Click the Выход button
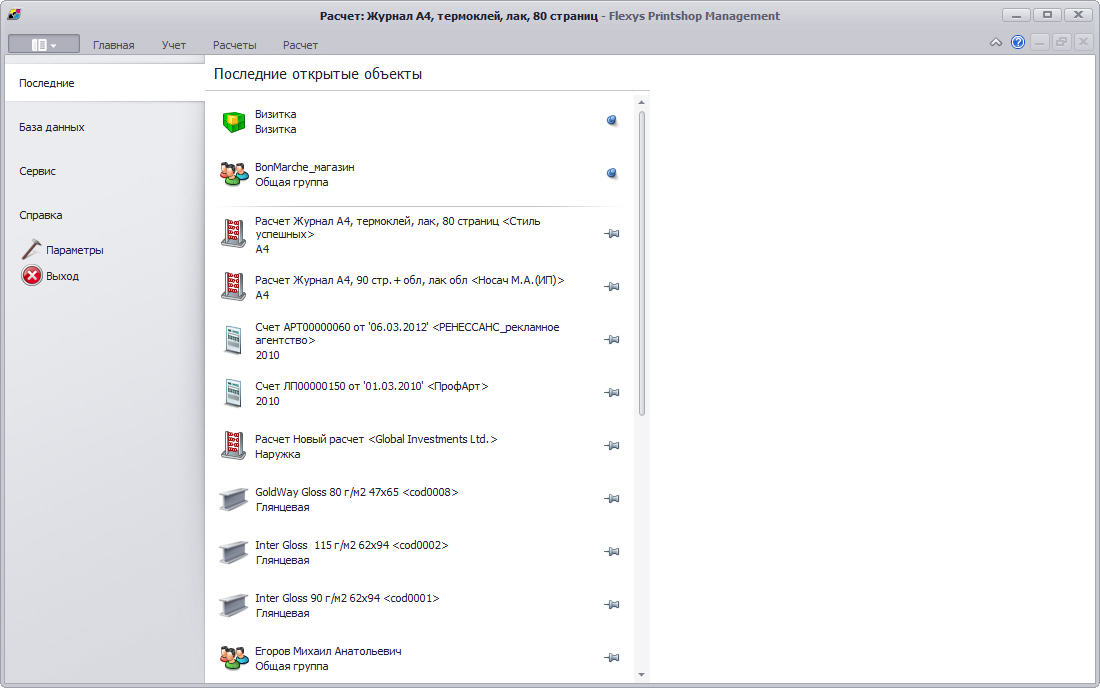The image size is (1100, 688). [x=51, y=276]
